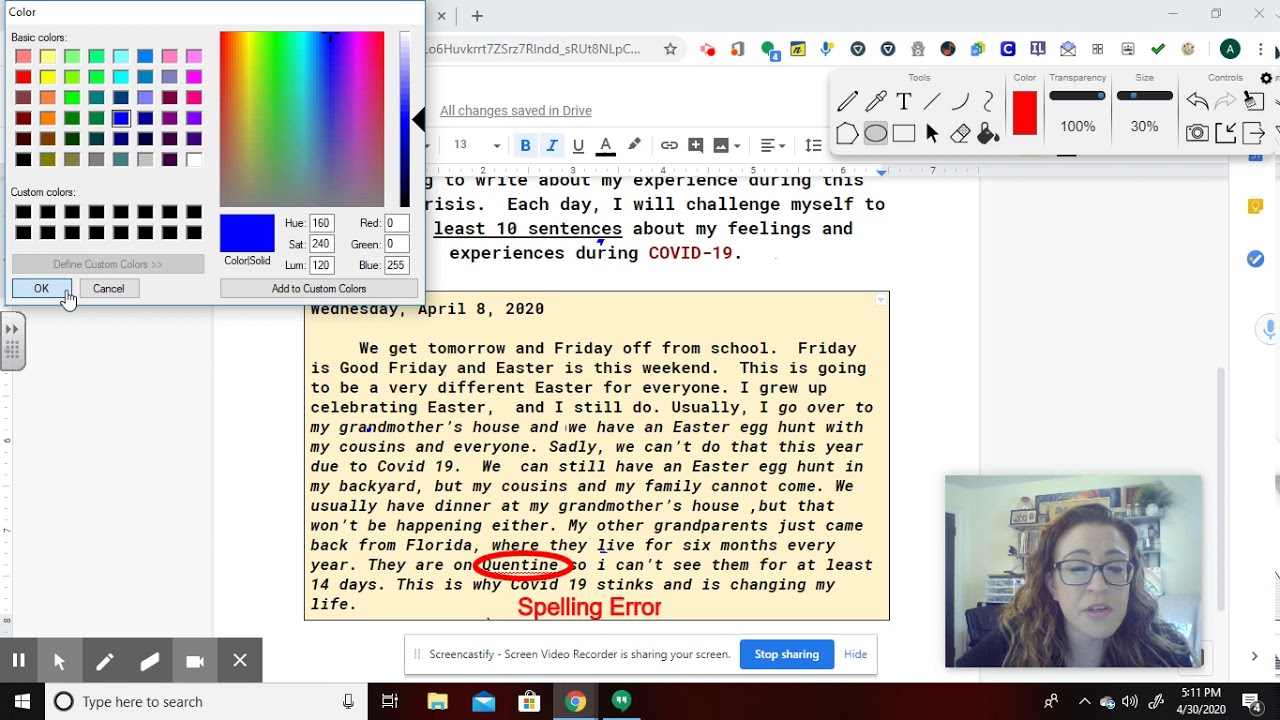Select the squiggly freehand line tool
Screen dimensions: 1280x720
point(988,101)
